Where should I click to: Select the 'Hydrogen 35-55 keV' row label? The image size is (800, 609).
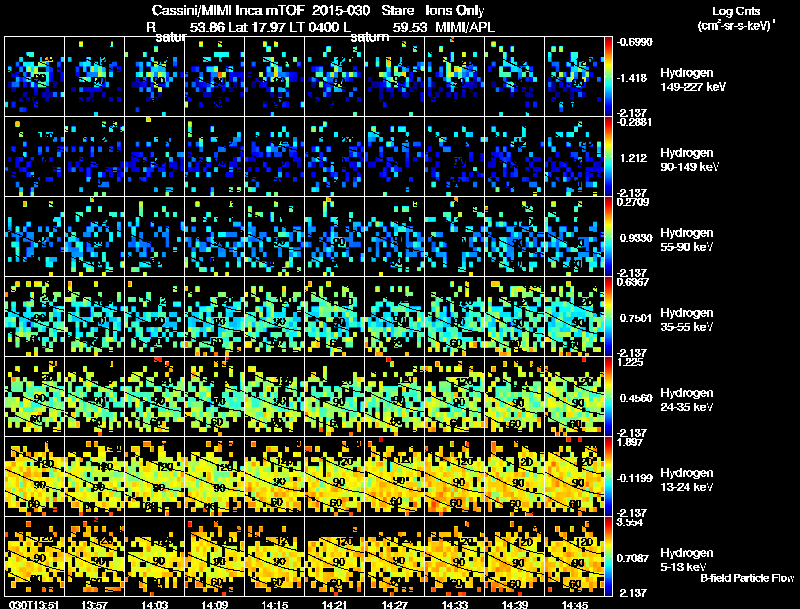[687, 320]
